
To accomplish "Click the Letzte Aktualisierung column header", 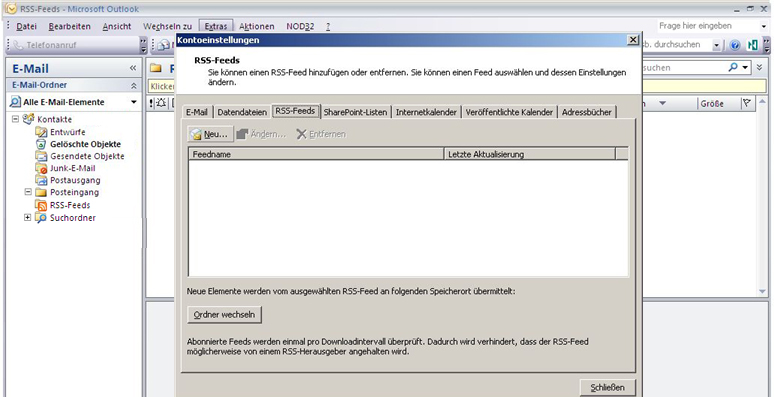I will click(530, 154).
